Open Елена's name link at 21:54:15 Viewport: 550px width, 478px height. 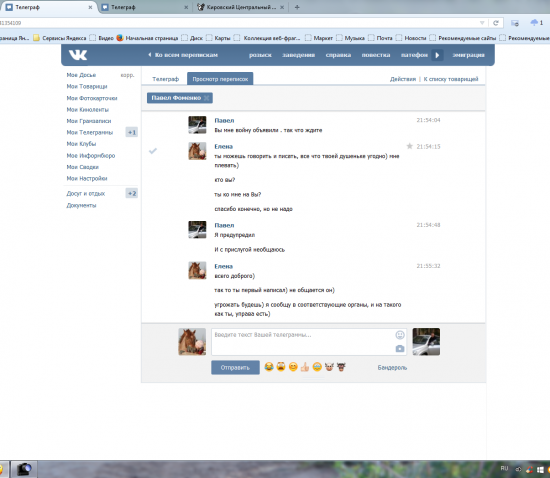223,147
